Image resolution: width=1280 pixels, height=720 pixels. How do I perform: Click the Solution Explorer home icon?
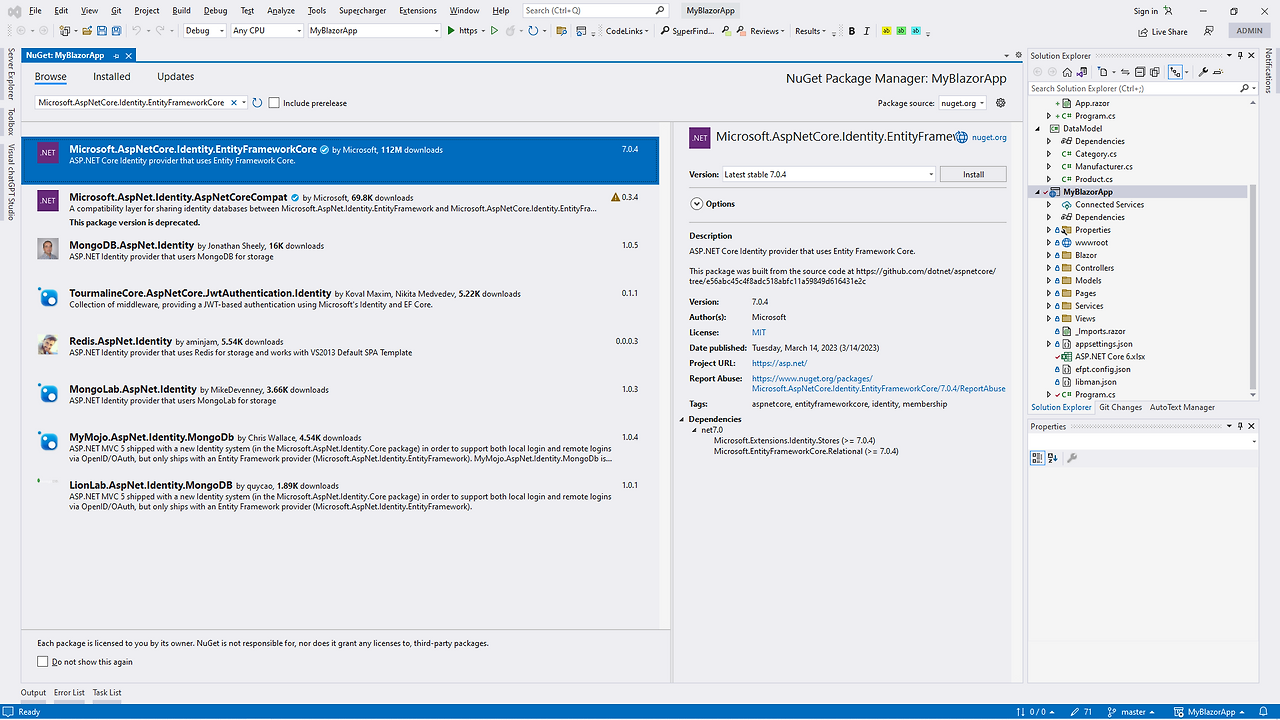tap(1067, 72)
